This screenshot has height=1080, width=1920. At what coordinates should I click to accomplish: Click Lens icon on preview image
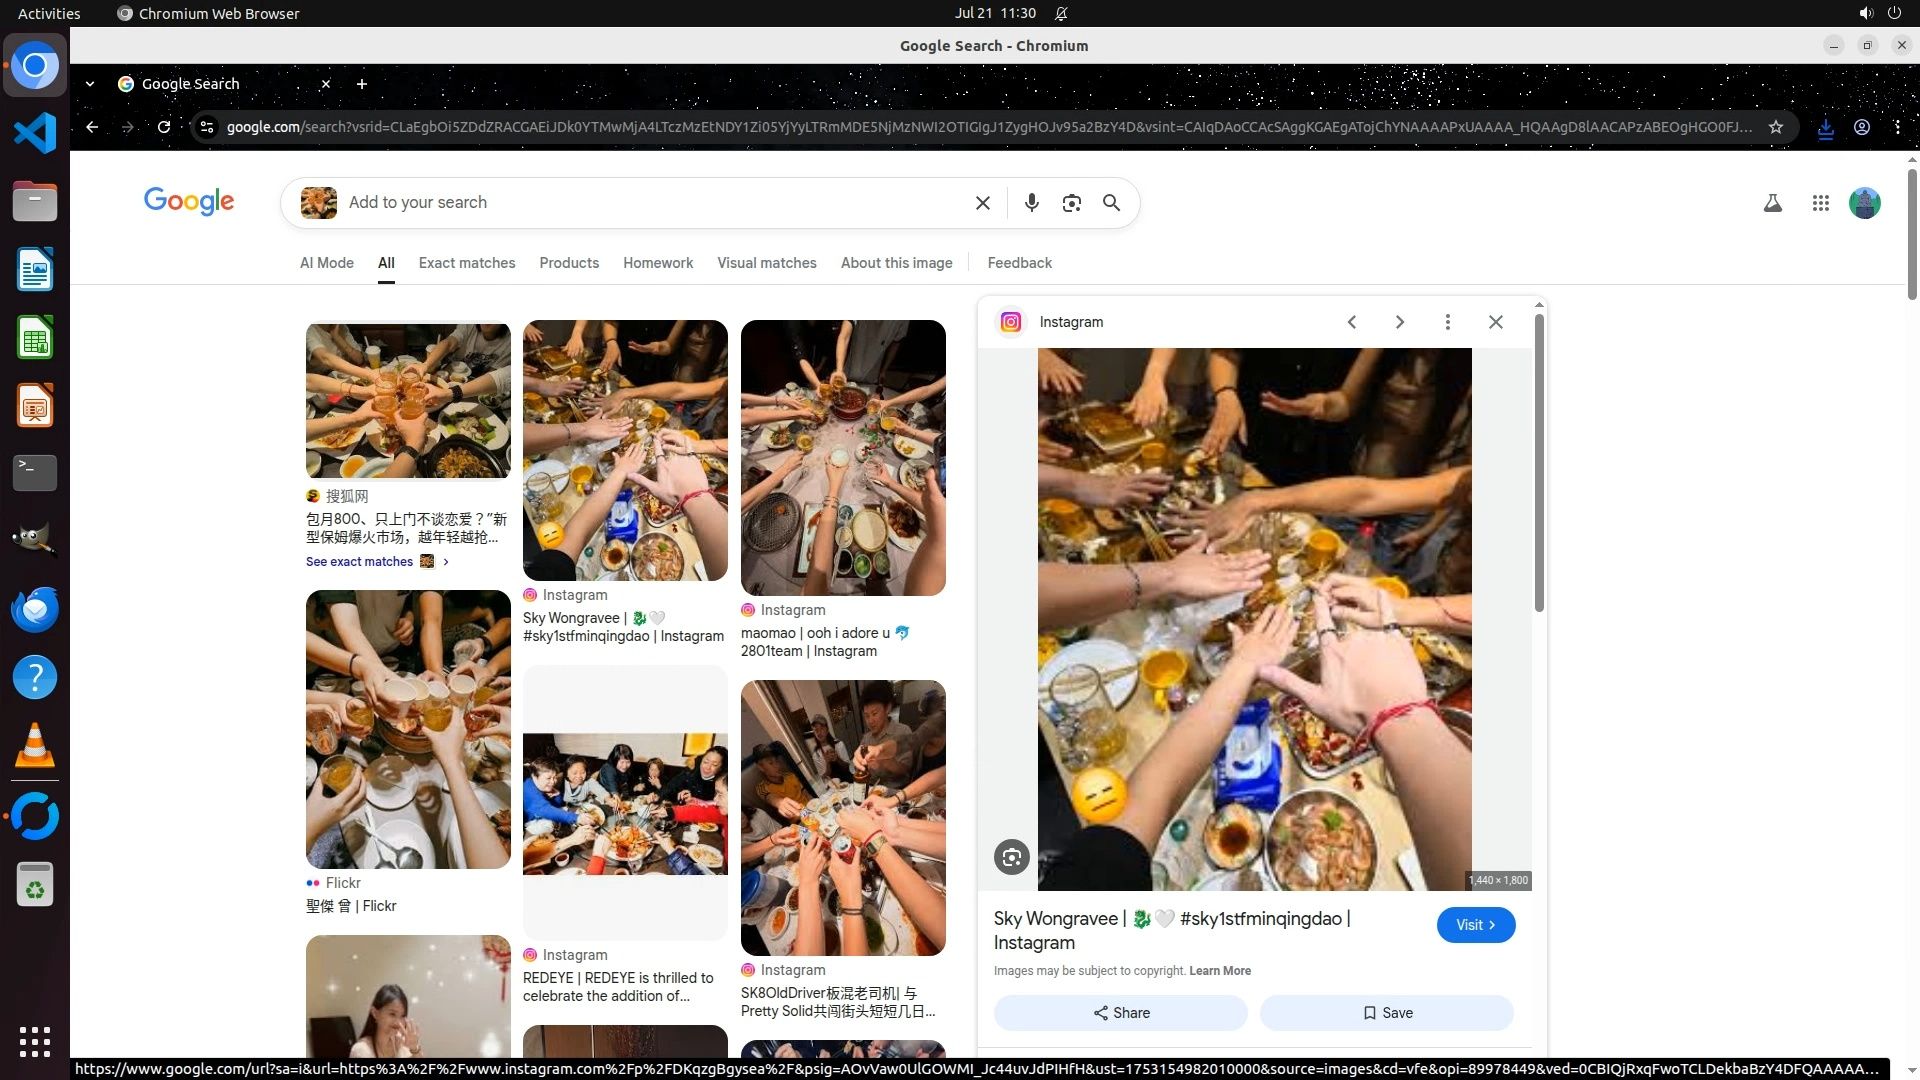(1011, 857)
